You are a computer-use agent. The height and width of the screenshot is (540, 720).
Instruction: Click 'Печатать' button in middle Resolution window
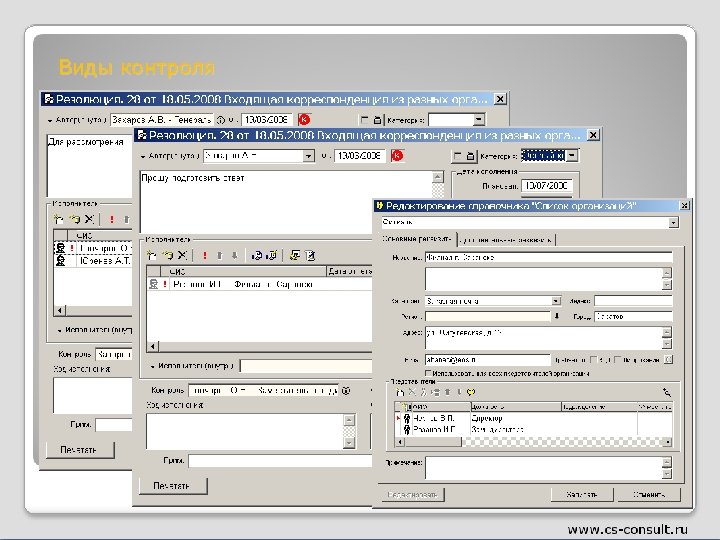point(171,486)
